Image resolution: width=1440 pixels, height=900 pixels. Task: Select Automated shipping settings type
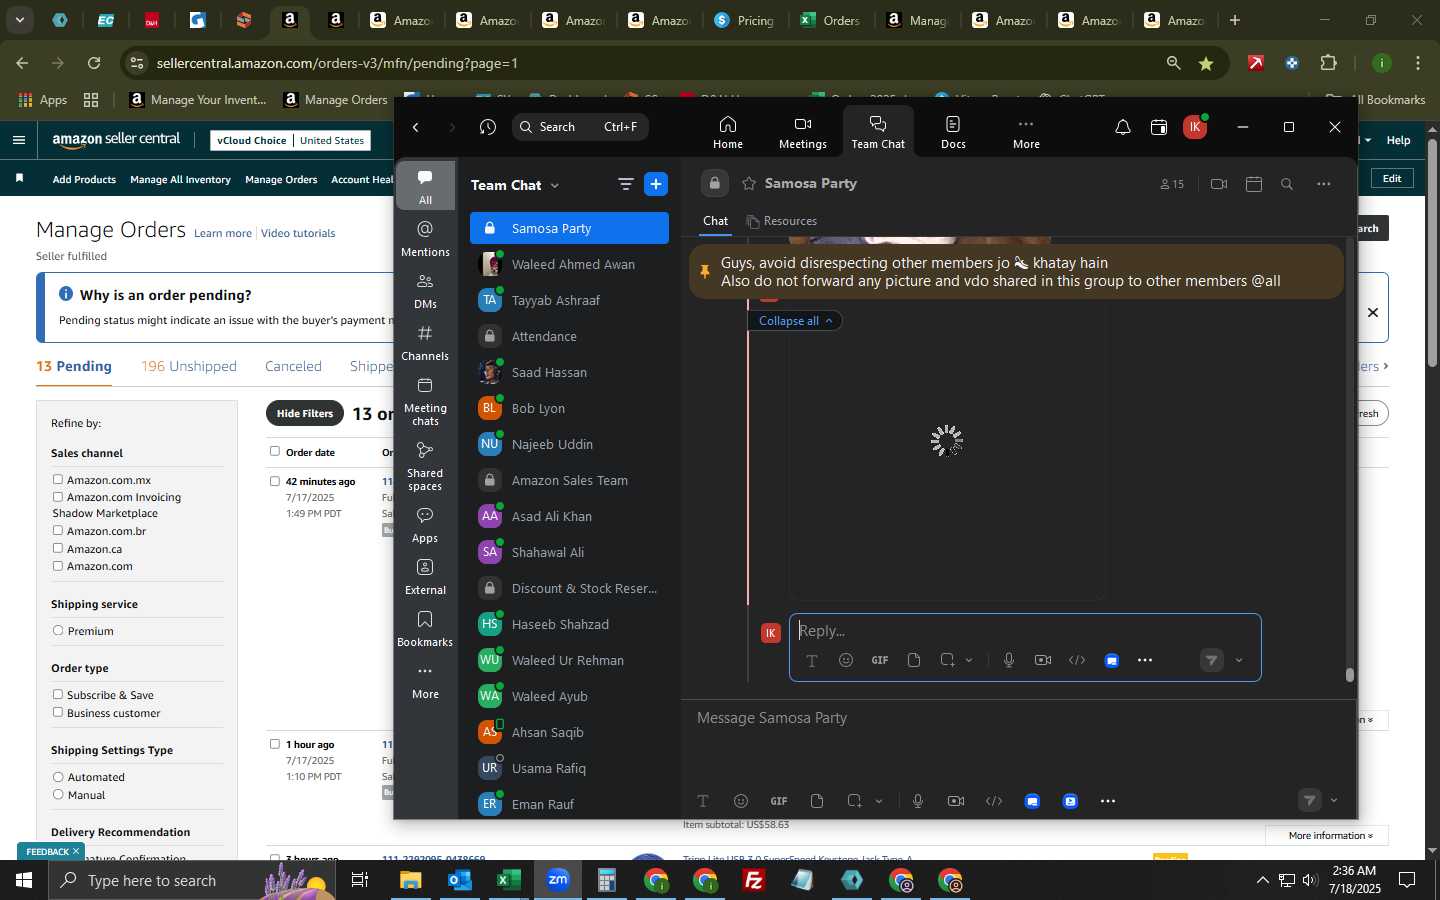[58, 777]
